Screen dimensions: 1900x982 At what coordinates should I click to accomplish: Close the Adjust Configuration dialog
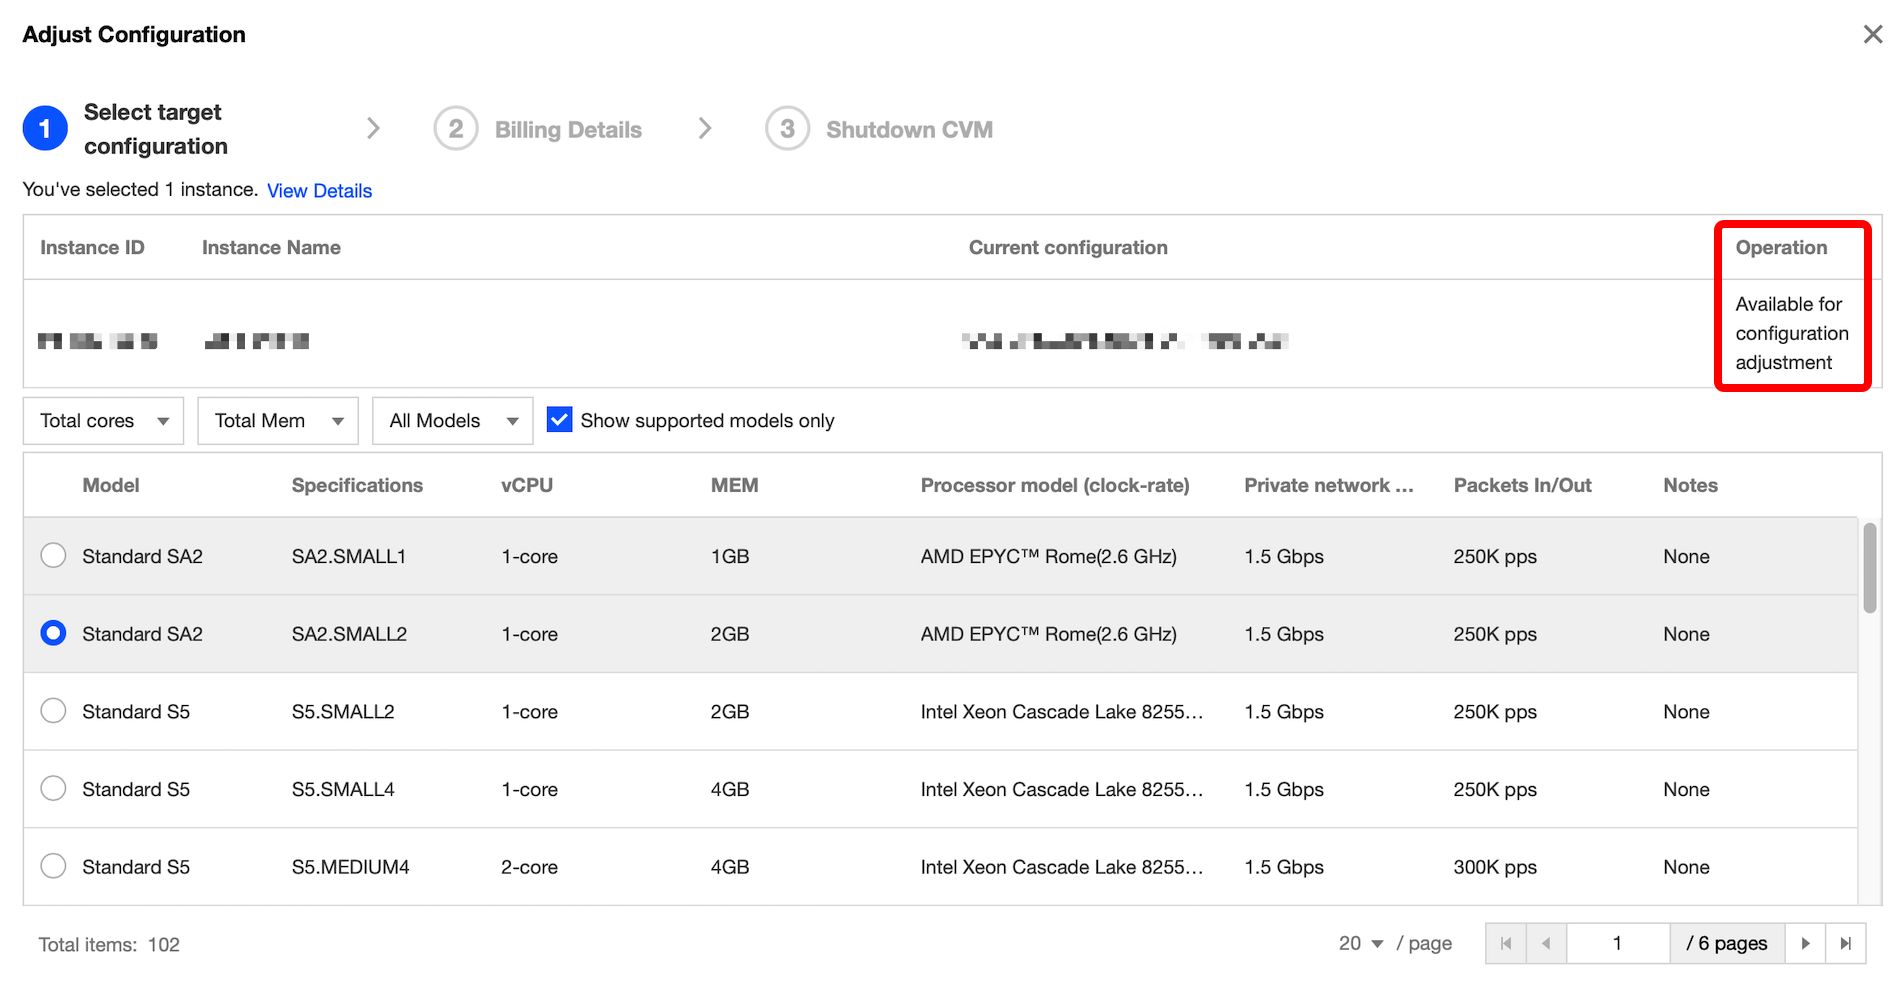tap(1872, 35)
